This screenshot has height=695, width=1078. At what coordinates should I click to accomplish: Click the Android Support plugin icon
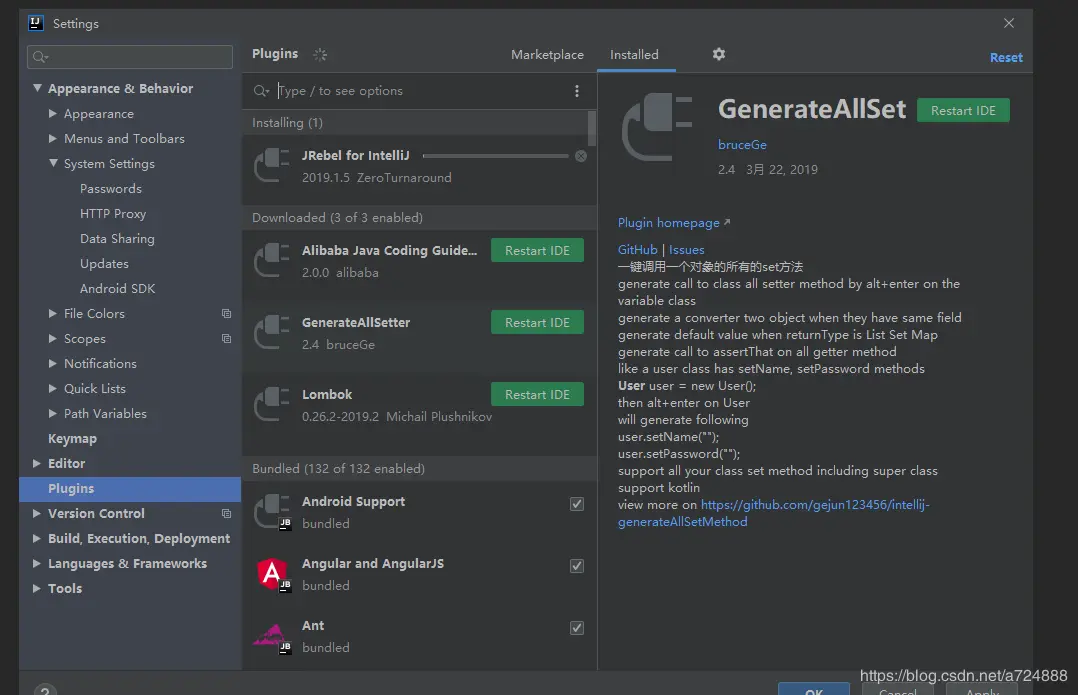(x=272, y=512)
